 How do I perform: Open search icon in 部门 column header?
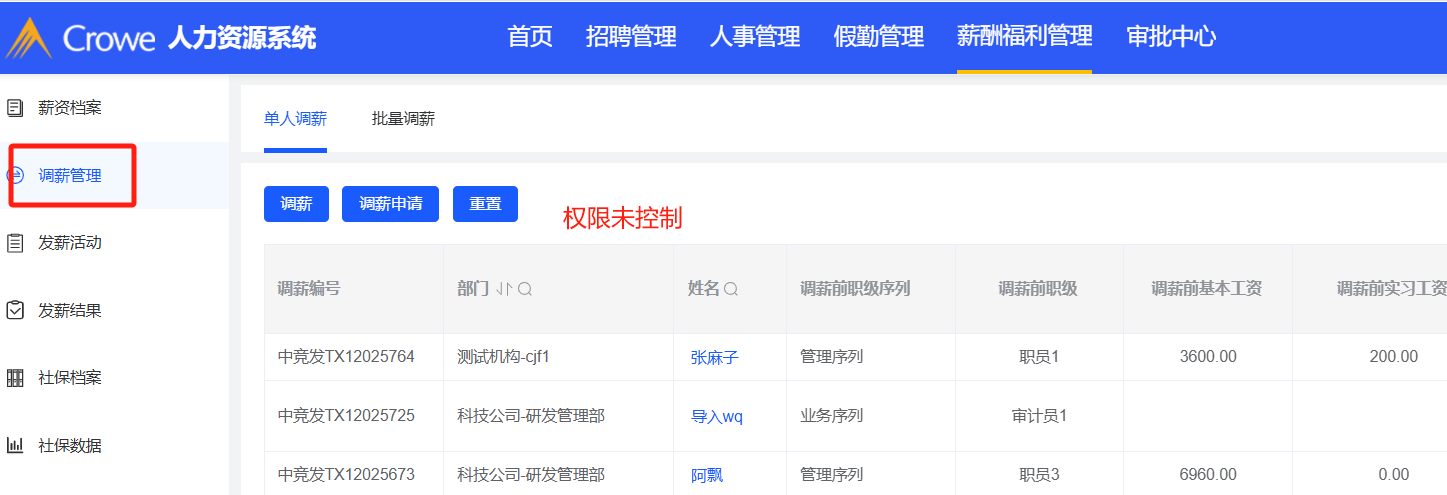tap(525, 289)
